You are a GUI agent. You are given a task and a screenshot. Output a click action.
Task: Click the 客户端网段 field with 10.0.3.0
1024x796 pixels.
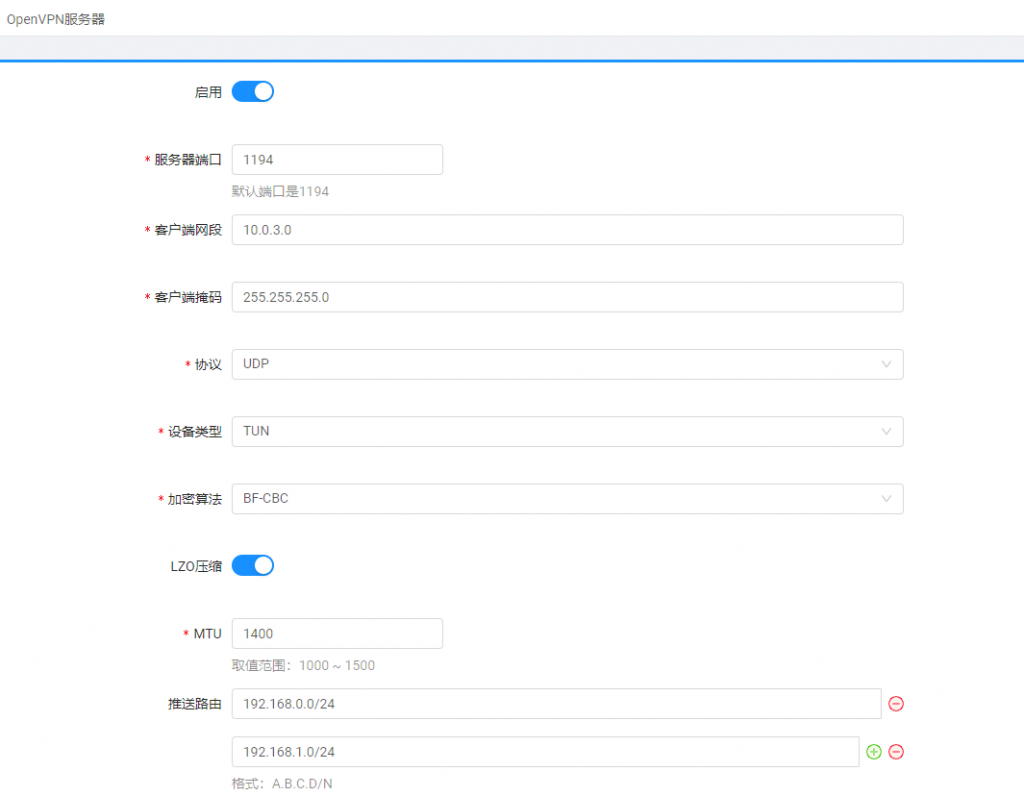(x=567, y=230)
